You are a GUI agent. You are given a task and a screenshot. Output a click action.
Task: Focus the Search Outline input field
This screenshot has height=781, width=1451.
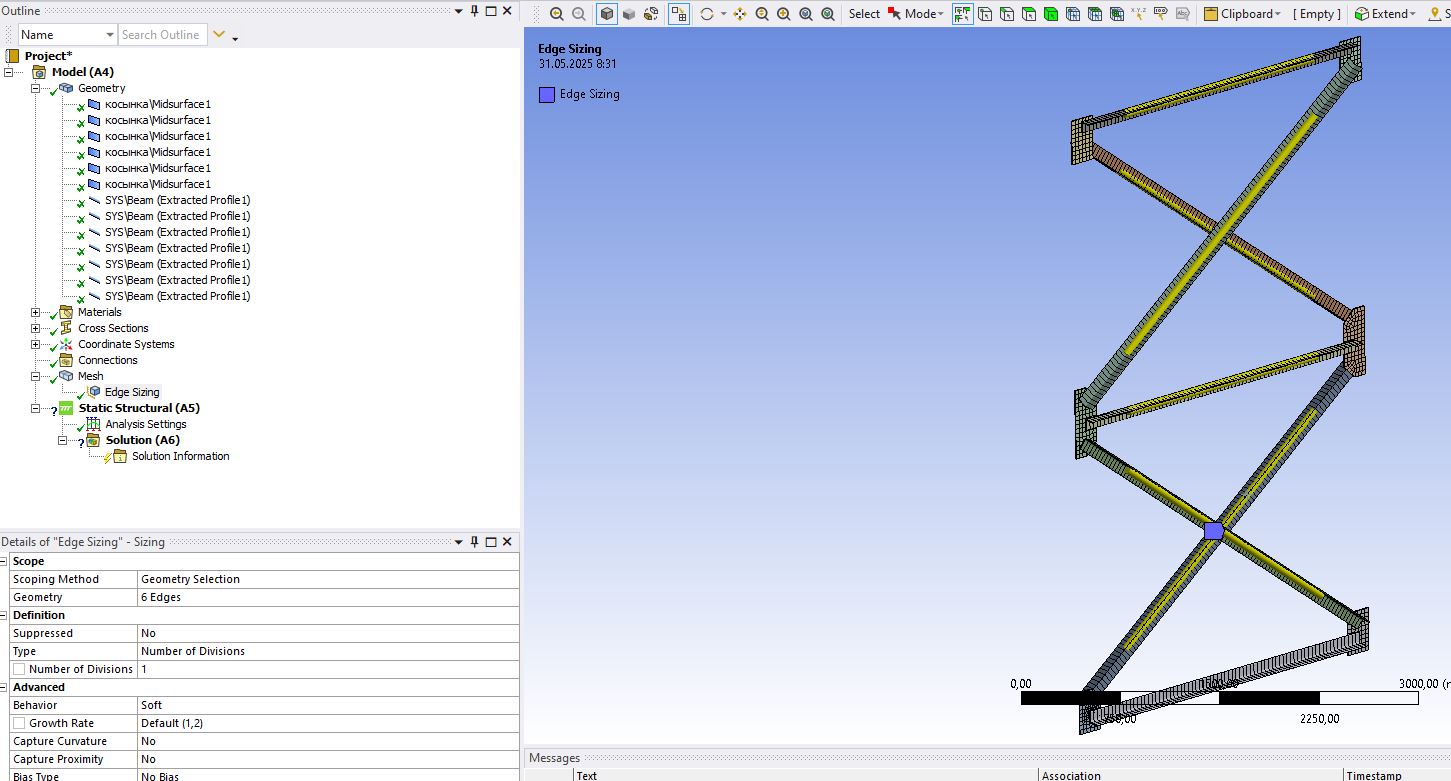tap(163, 35)
